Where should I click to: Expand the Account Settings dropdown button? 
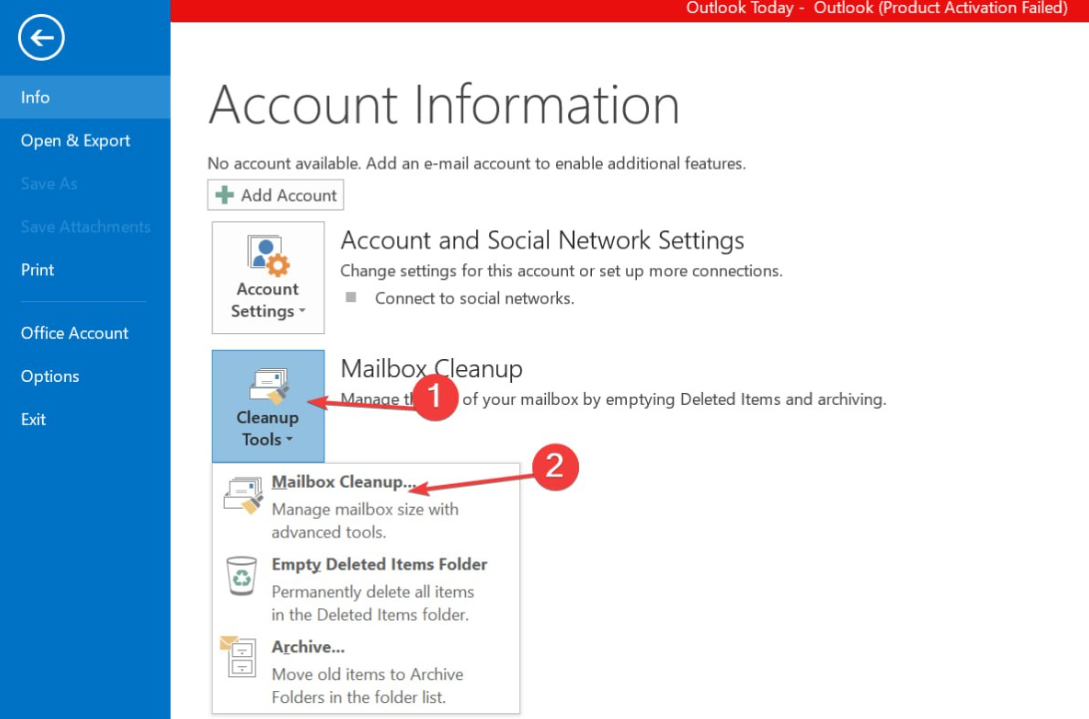(268, 278)
